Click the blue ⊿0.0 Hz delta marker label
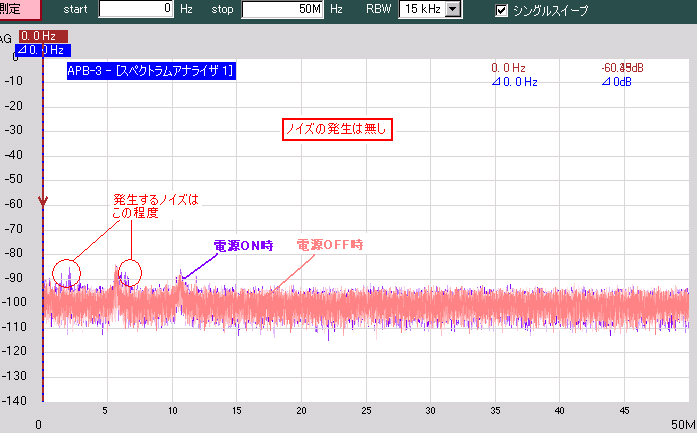This screenshot has height=433, width=697. pyautogui.click(x=43, y=50)
